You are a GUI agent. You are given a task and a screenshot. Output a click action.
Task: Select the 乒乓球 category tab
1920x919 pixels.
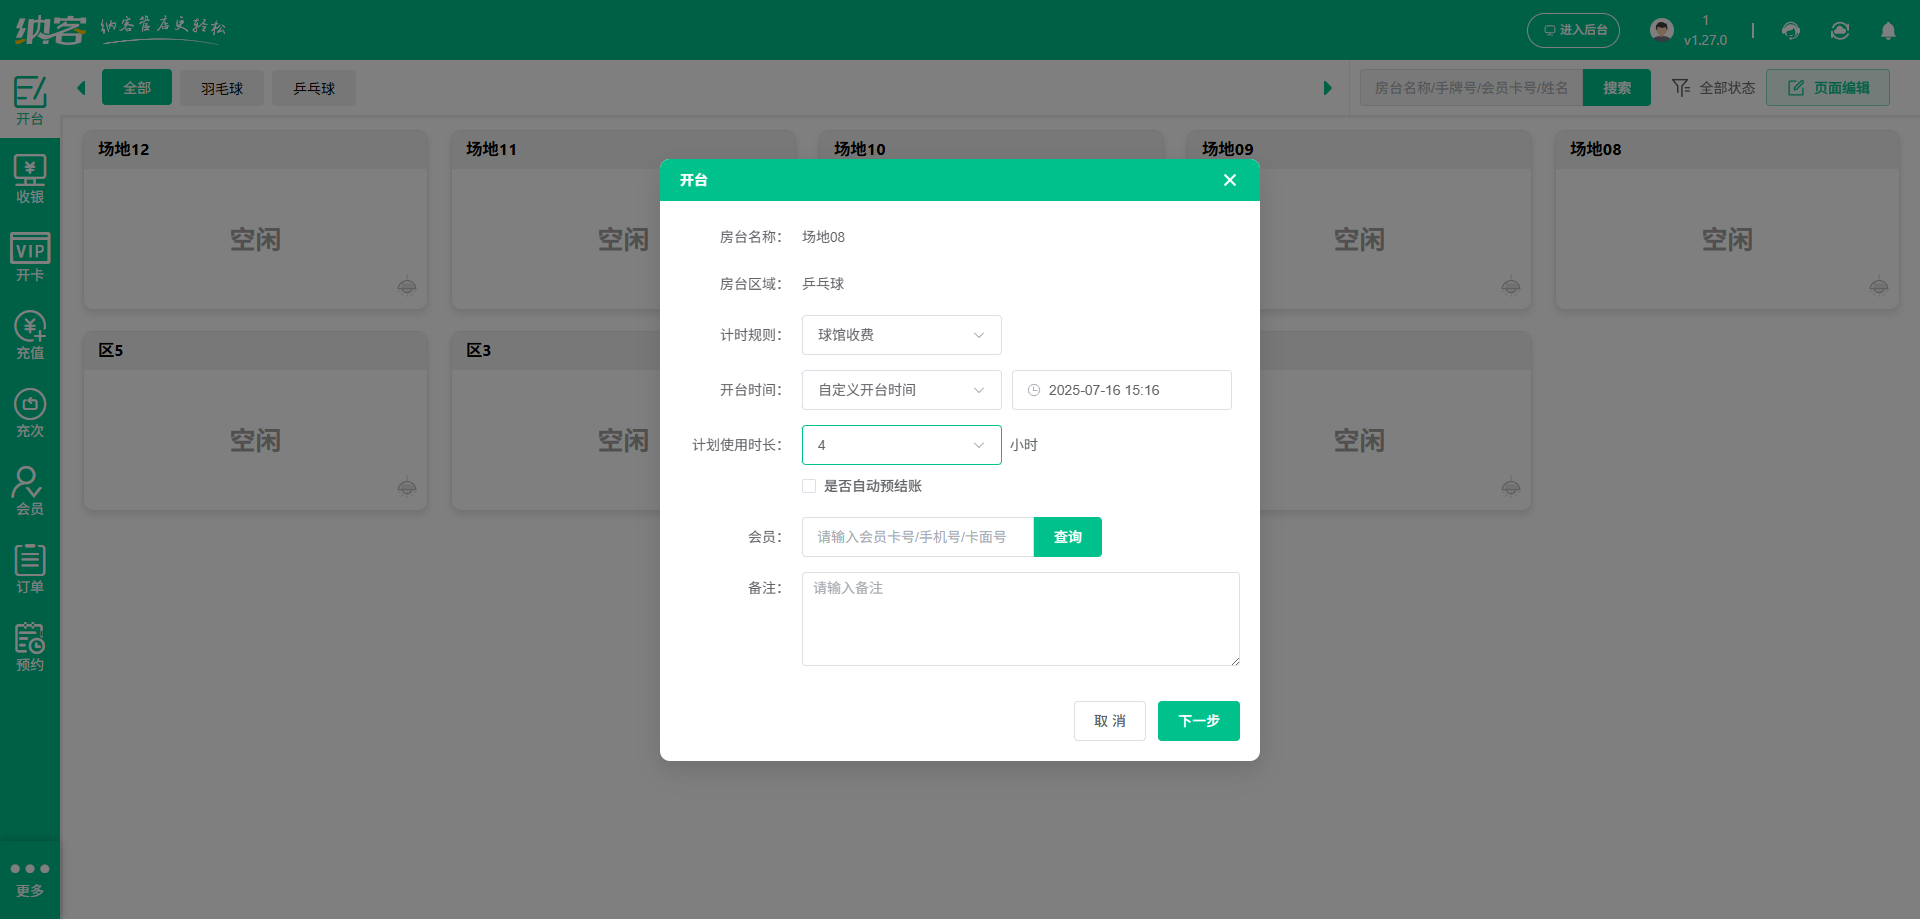tap(313, 88)
